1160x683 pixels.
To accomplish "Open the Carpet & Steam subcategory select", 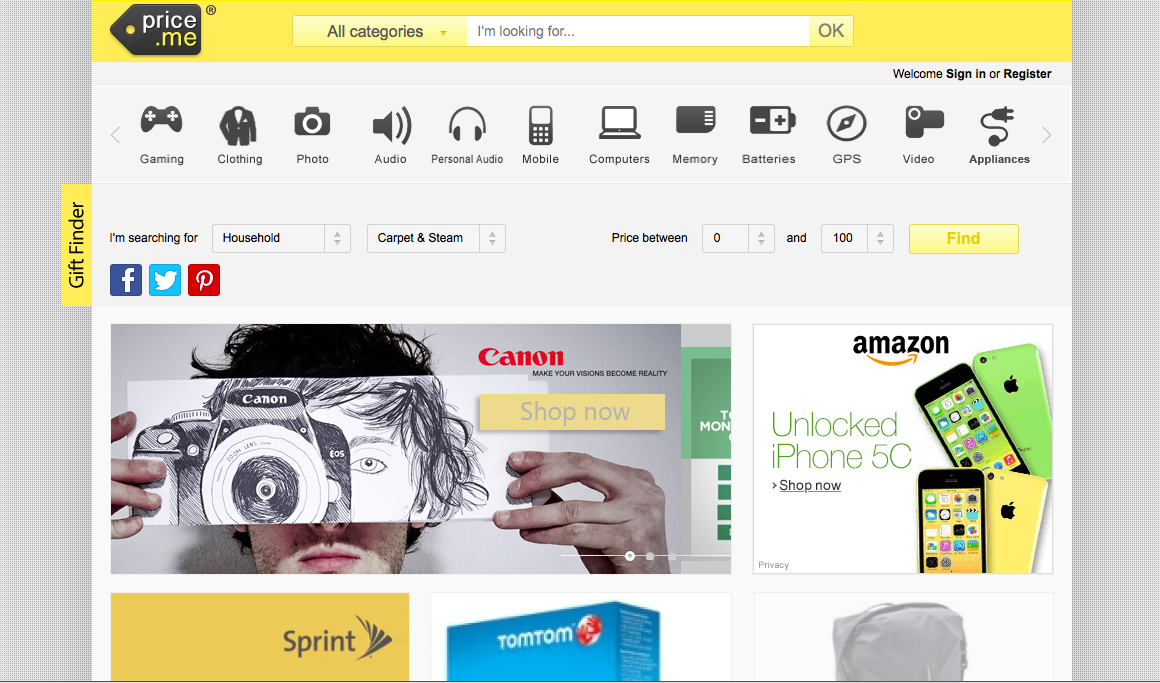I will click(x=436, y=238).
